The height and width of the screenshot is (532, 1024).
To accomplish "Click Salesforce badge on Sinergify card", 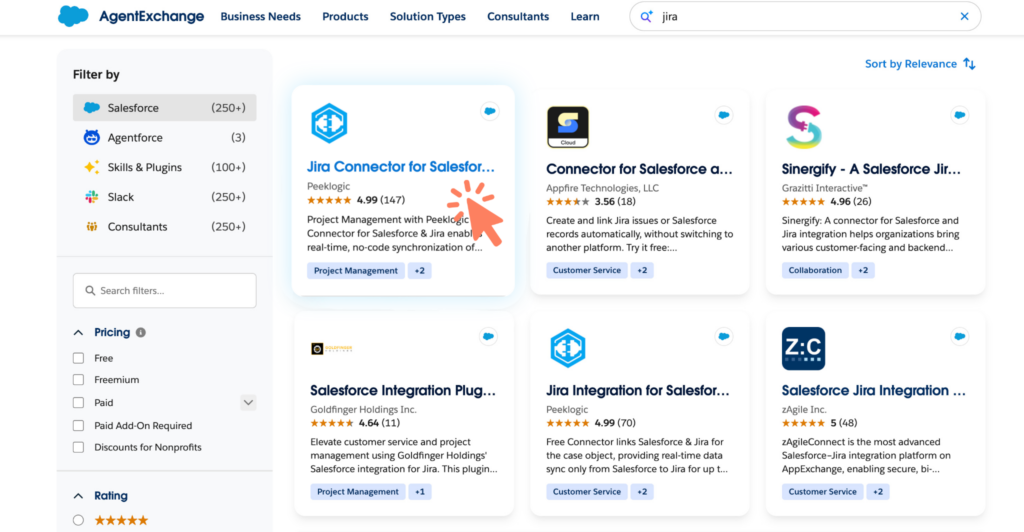I will (x=959, y=115).
